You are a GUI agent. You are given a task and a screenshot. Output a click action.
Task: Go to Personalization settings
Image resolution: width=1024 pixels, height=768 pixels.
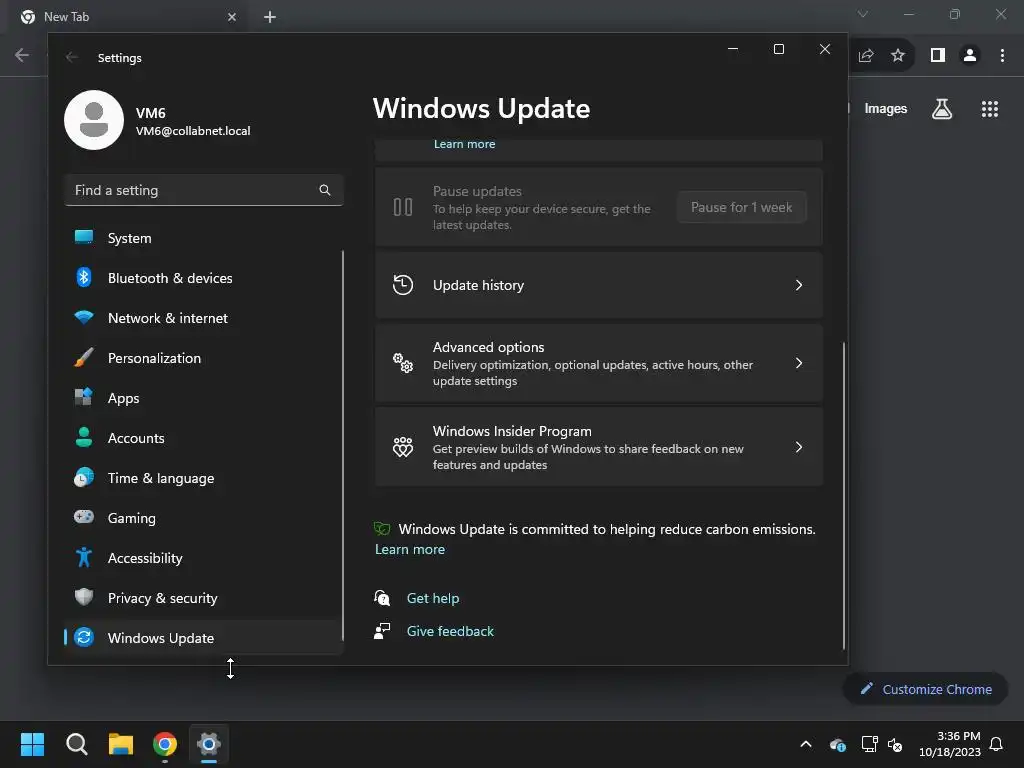click(x=203, y=358)
